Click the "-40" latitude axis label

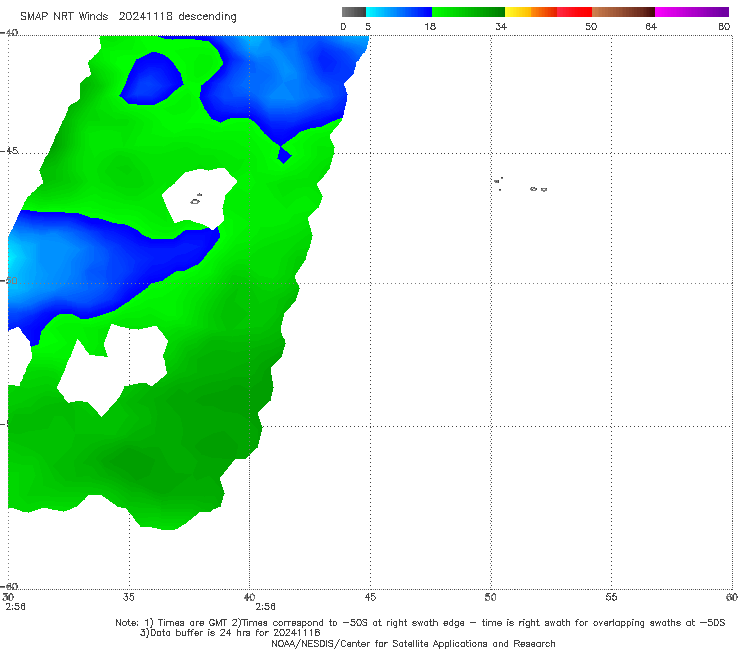[9, 33]
